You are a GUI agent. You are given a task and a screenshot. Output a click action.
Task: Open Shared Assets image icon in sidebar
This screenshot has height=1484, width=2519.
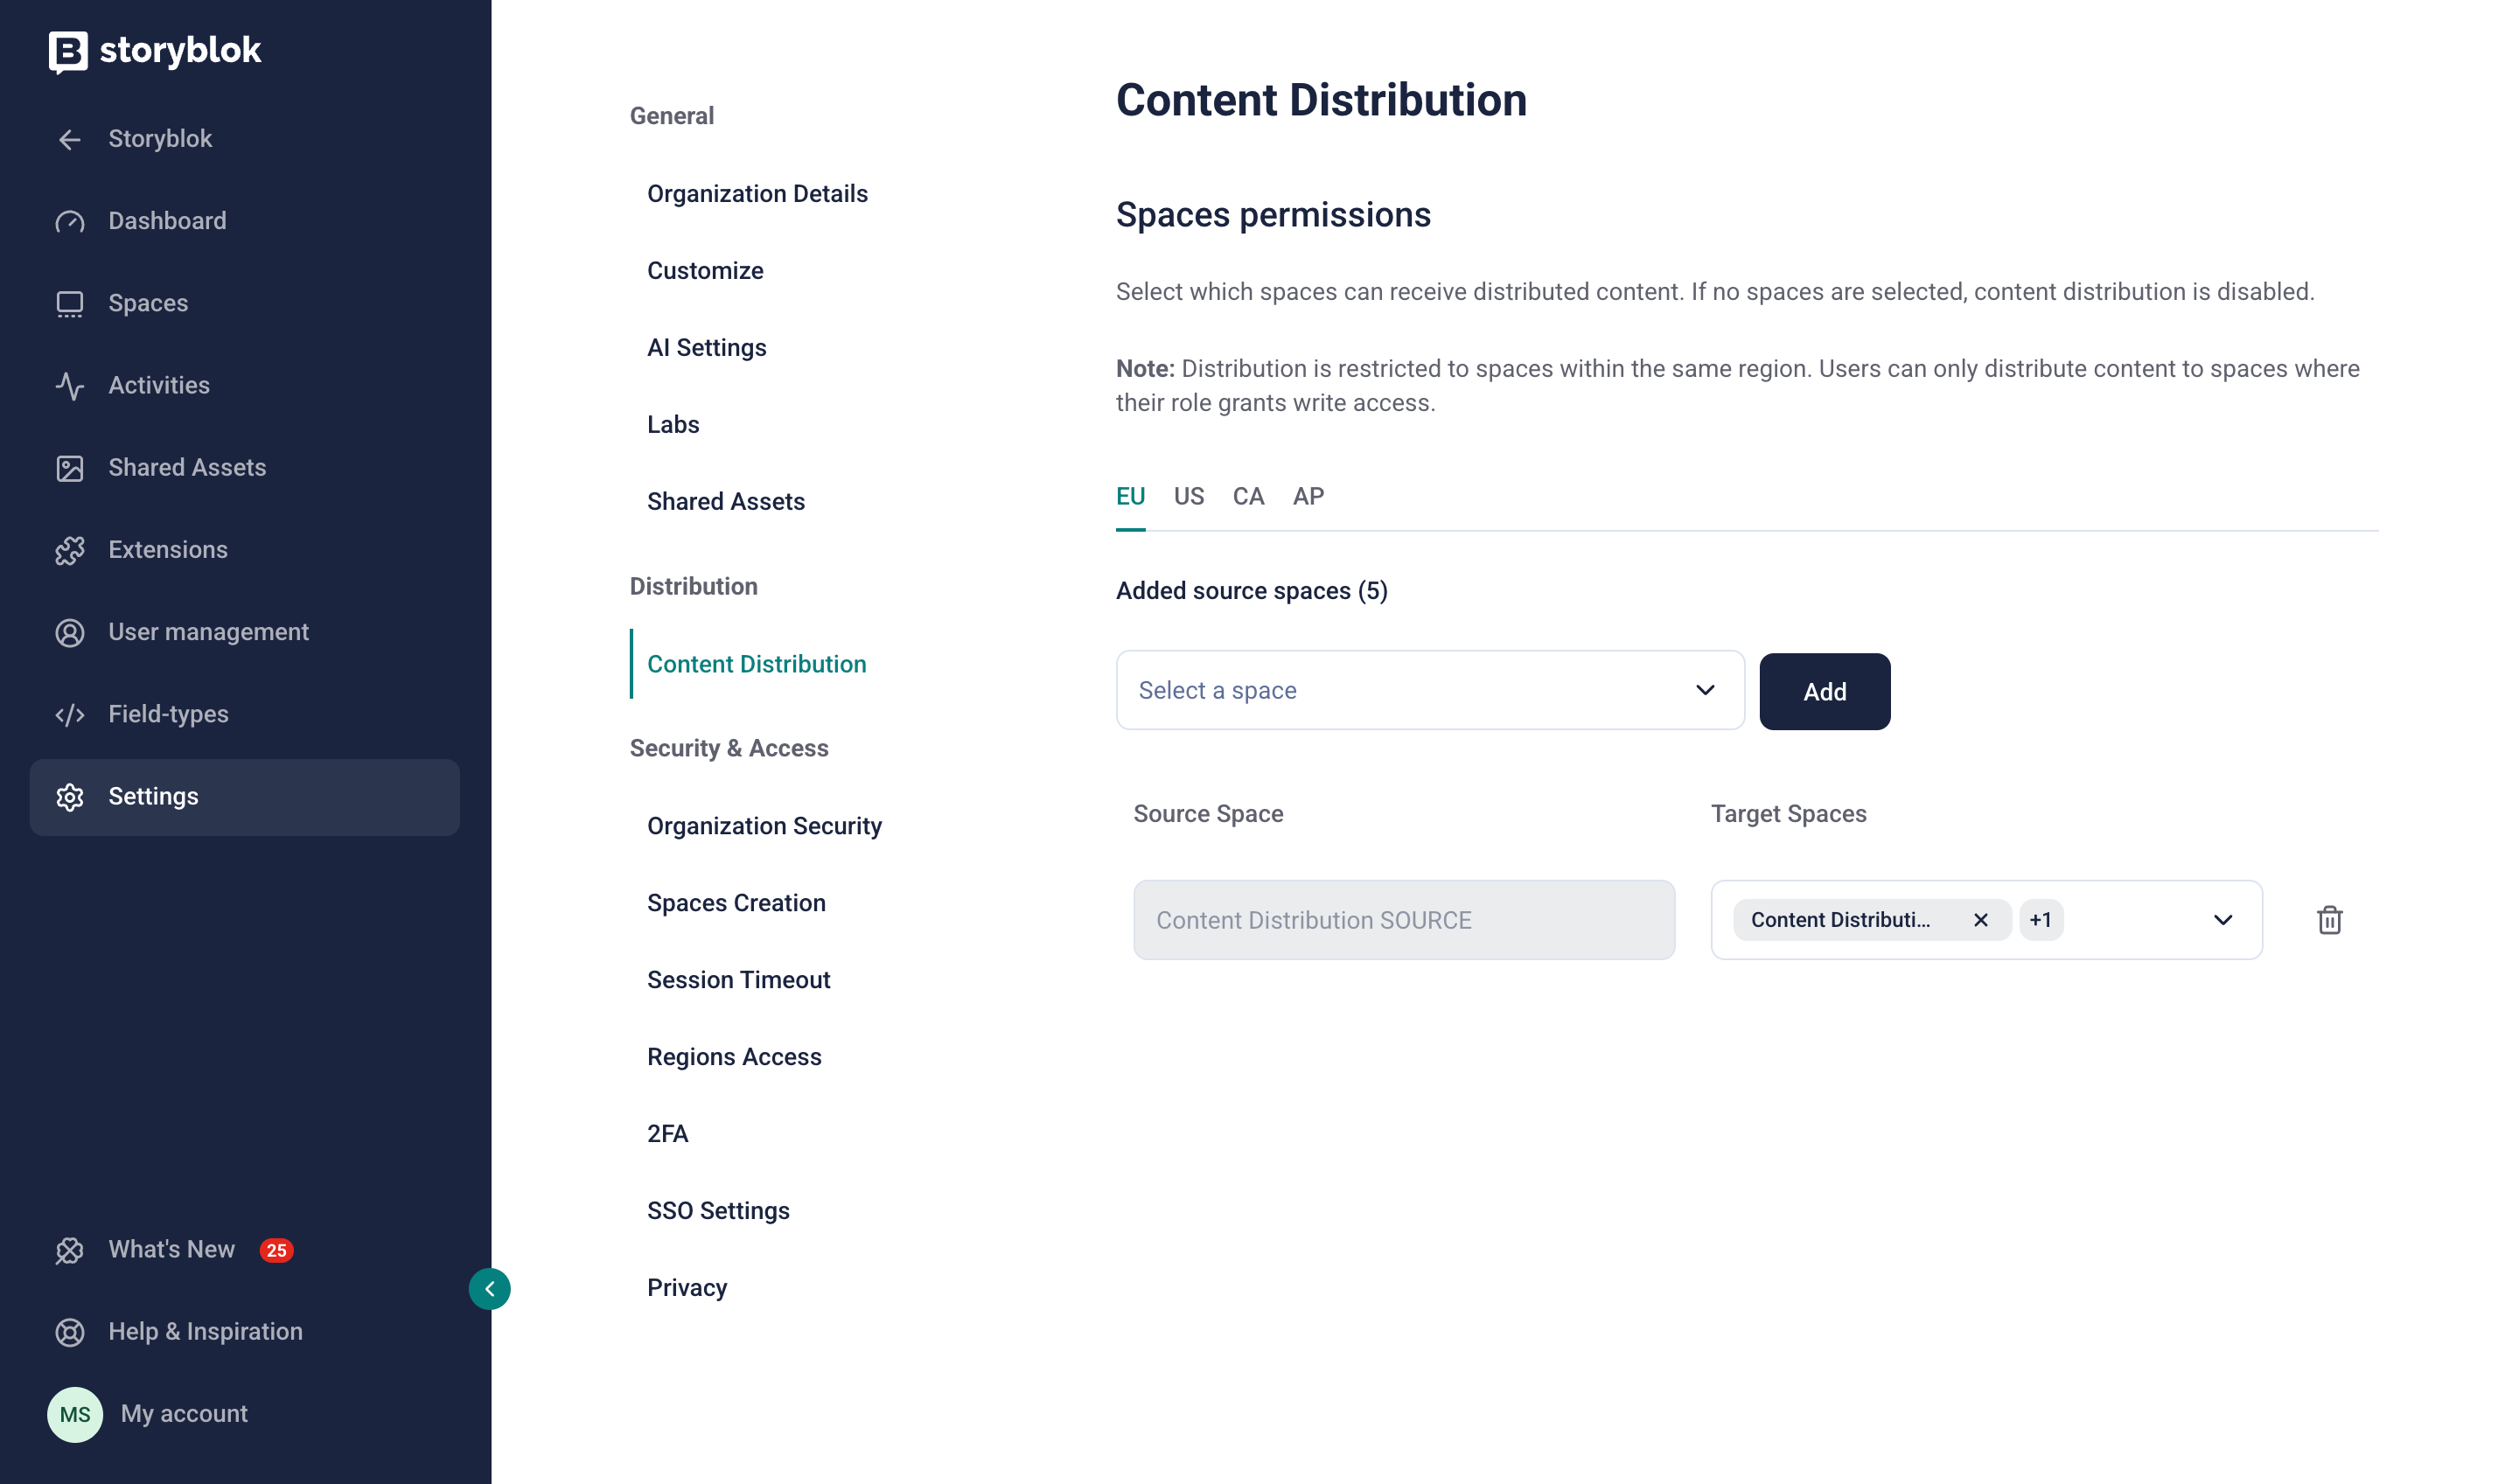coord(70,468)
